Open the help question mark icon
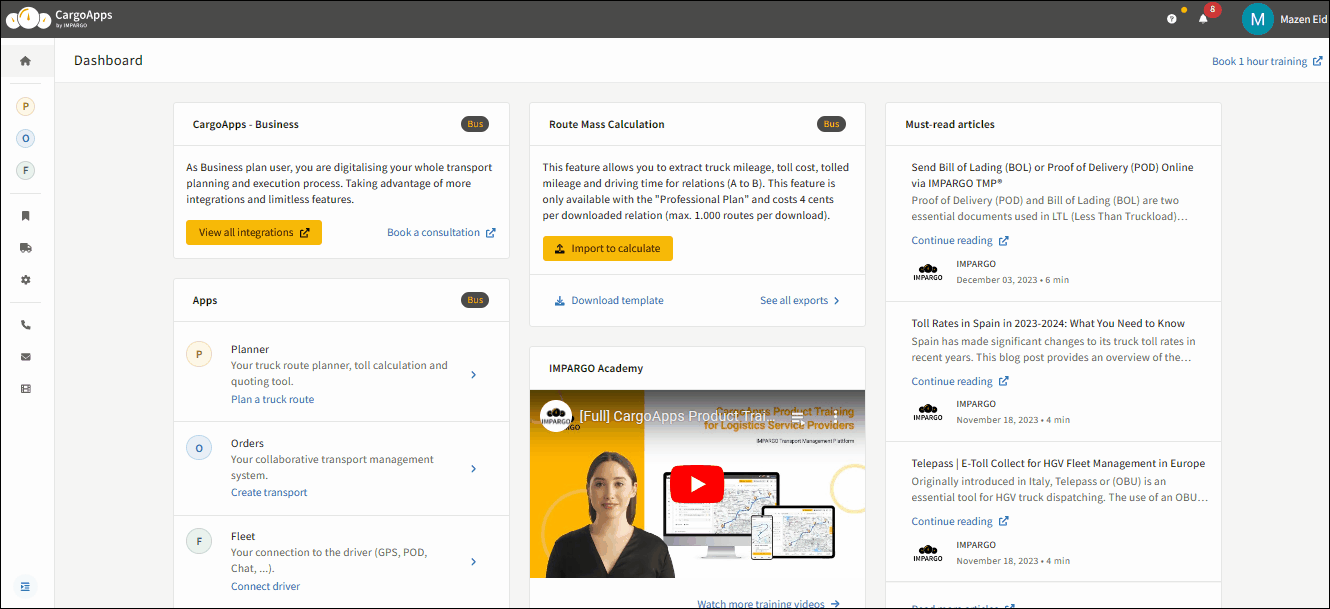The image size is (1330, 609). click(1172, 19)
